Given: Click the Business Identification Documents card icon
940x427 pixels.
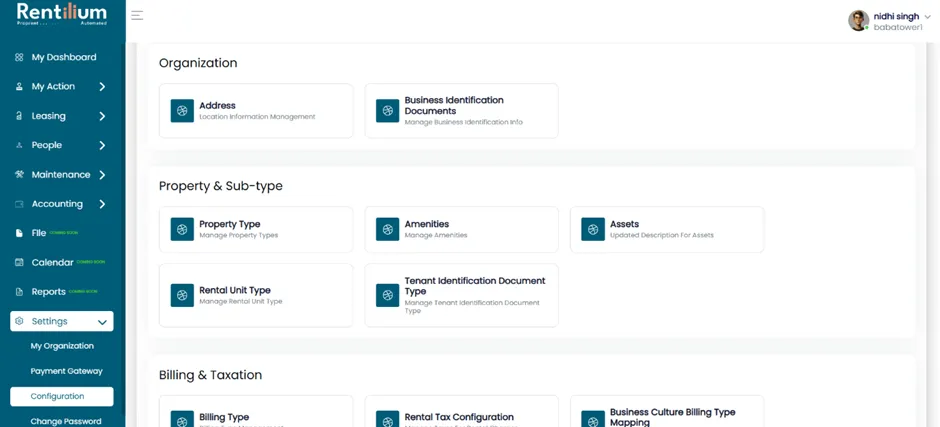Looking at the screenshot, I should [387, 111].
